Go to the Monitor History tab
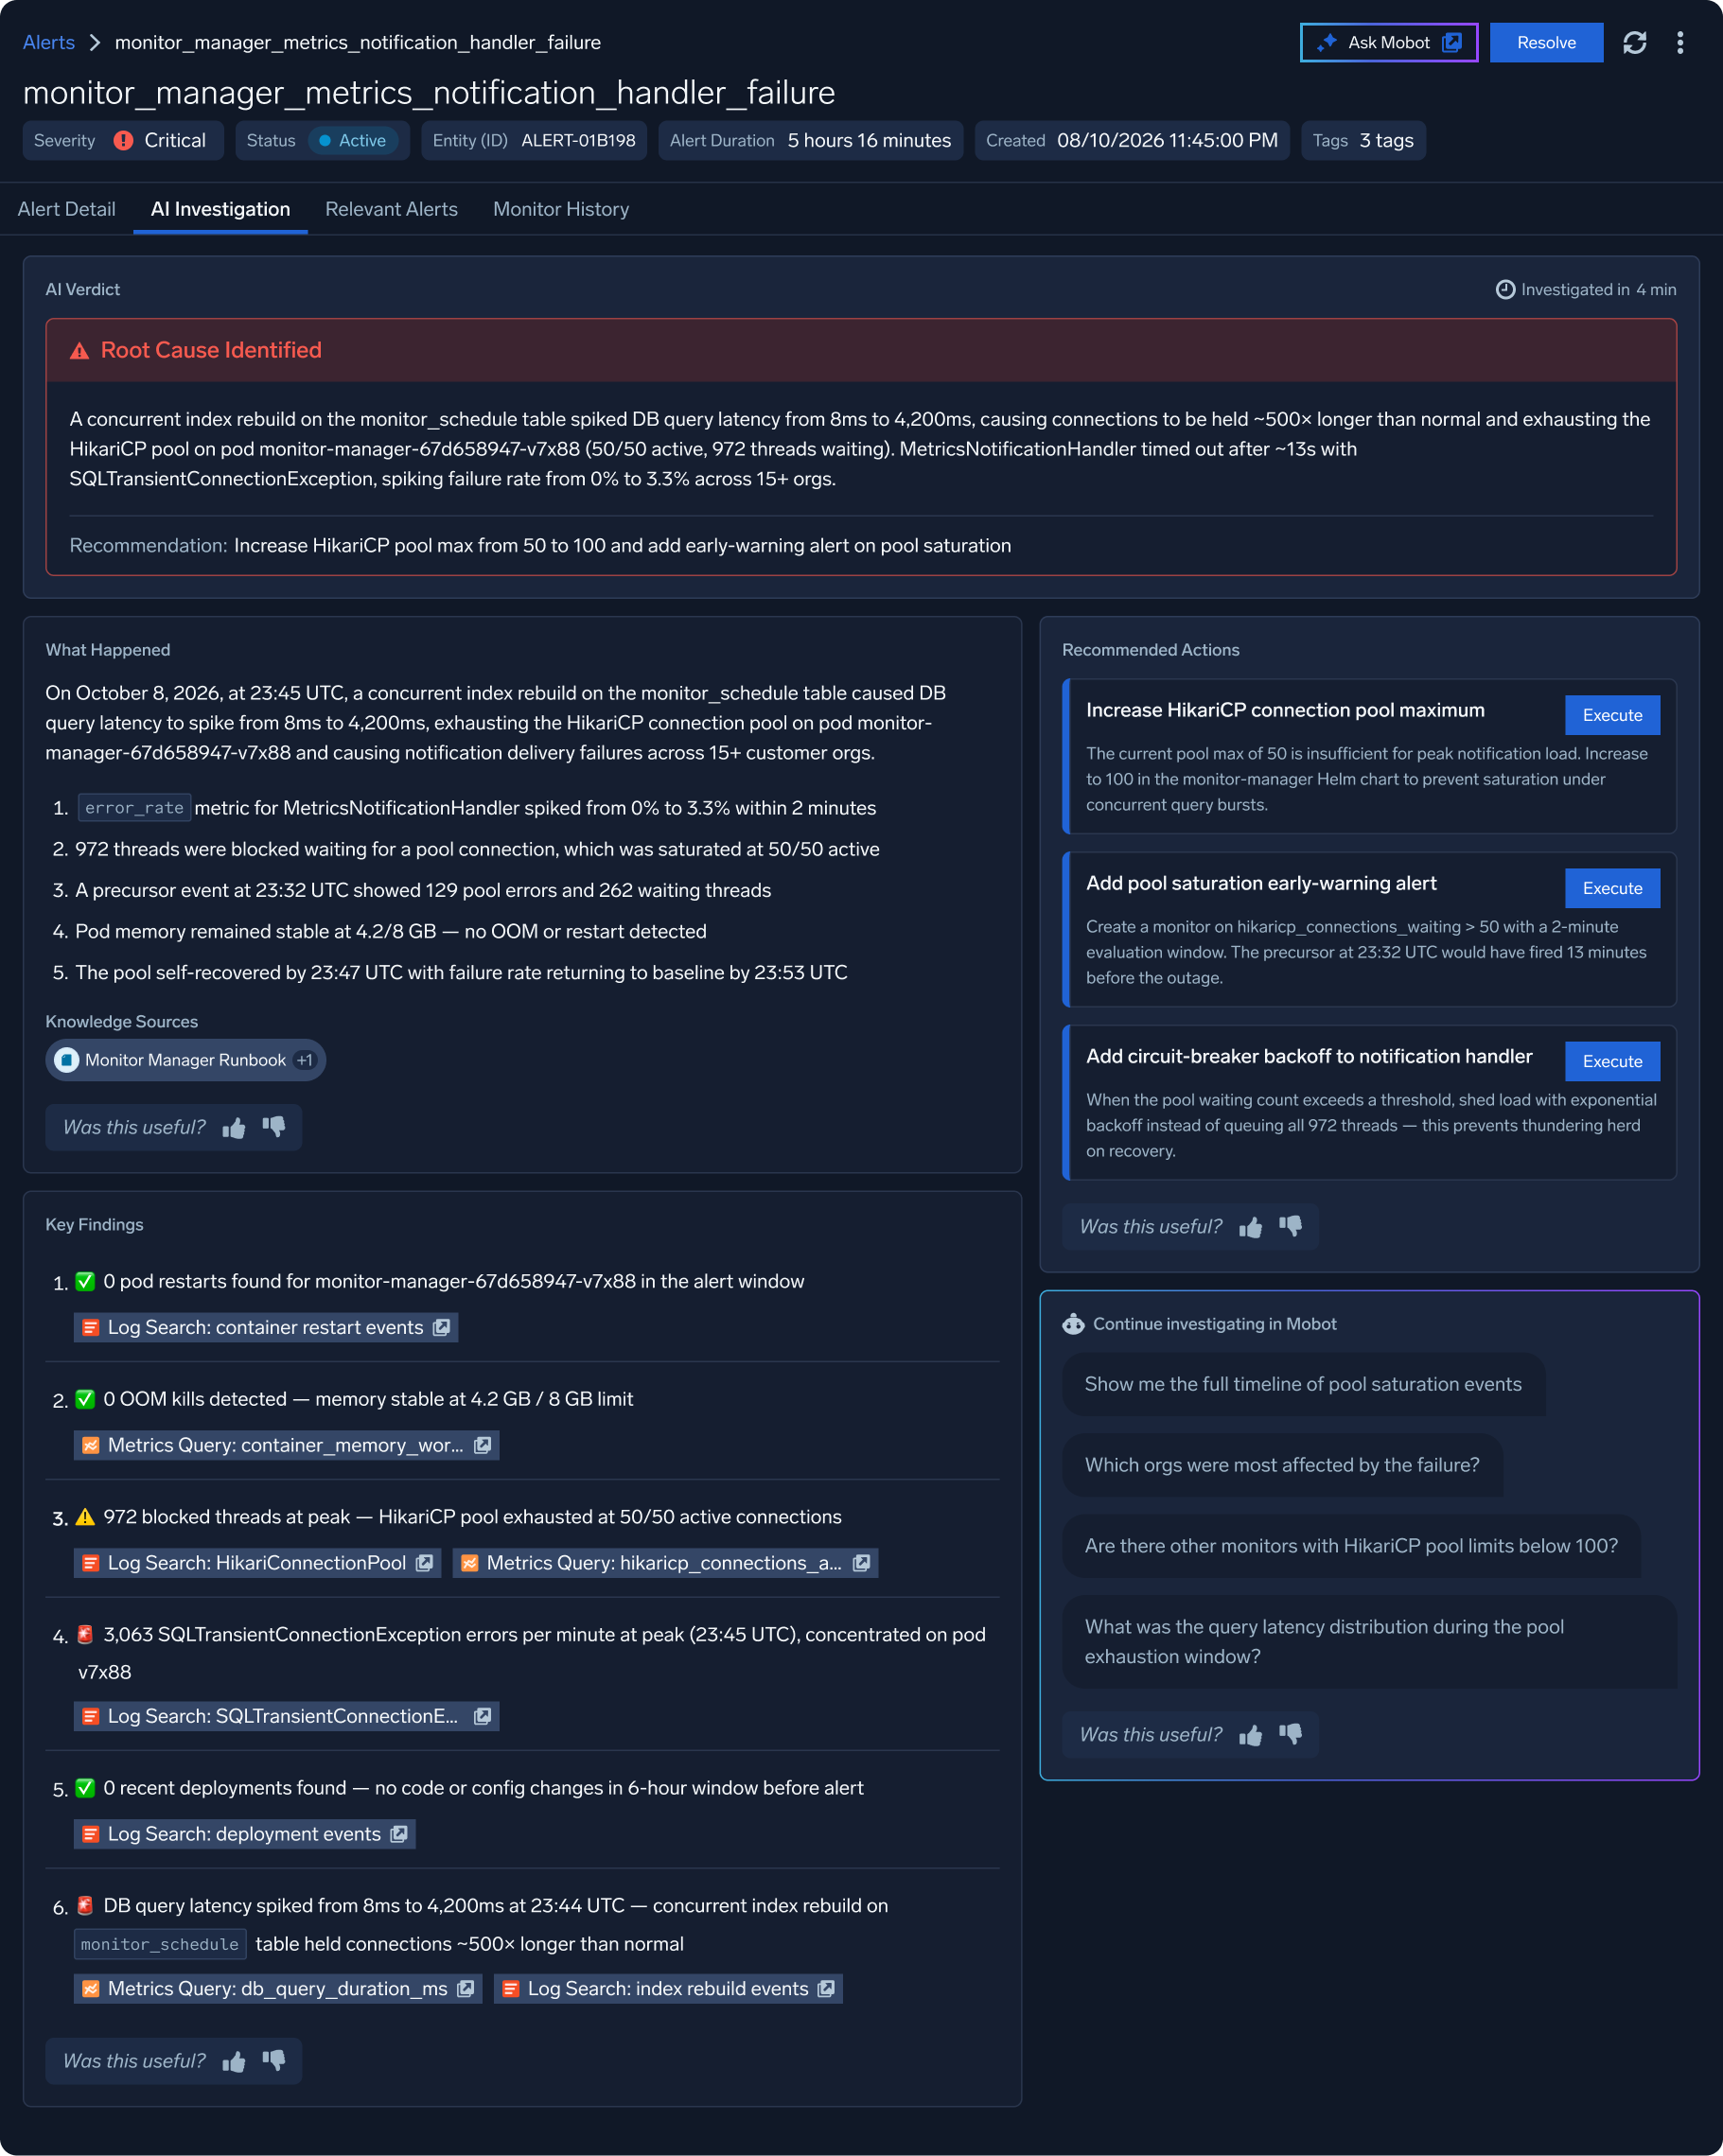The height and width of the screenshot is (2156, 1723). [561, 210]
